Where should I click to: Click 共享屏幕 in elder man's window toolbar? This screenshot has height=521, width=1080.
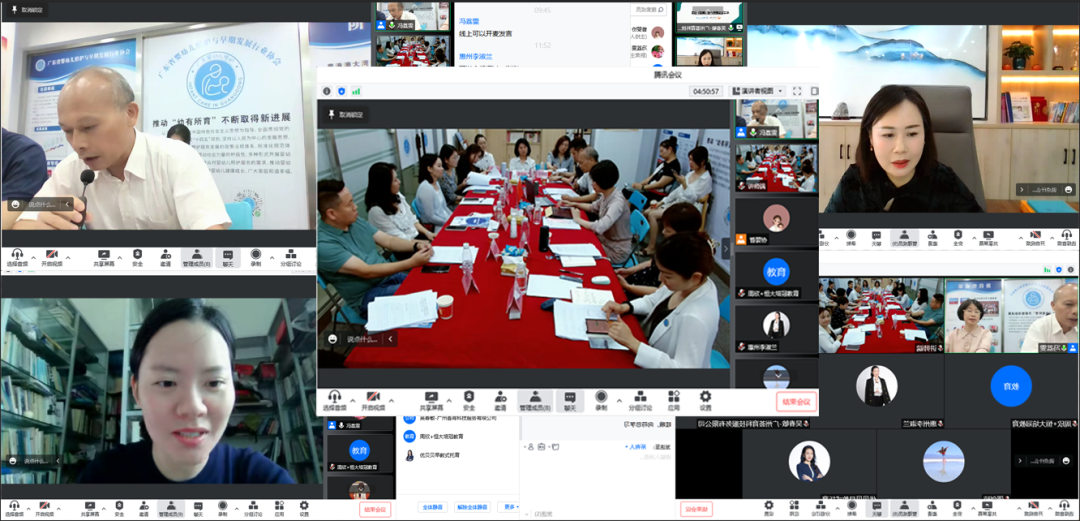click(x=104, y=258)
